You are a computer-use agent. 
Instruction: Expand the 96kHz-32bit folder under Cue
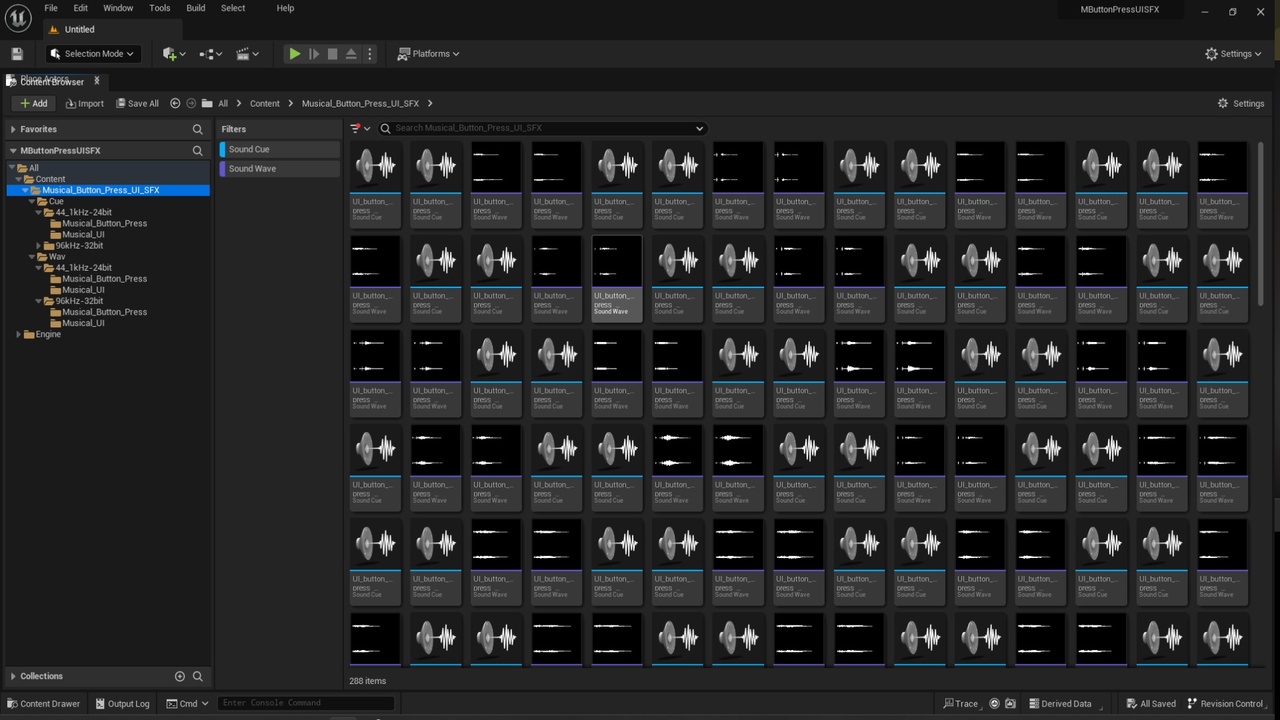pos(38,245)
